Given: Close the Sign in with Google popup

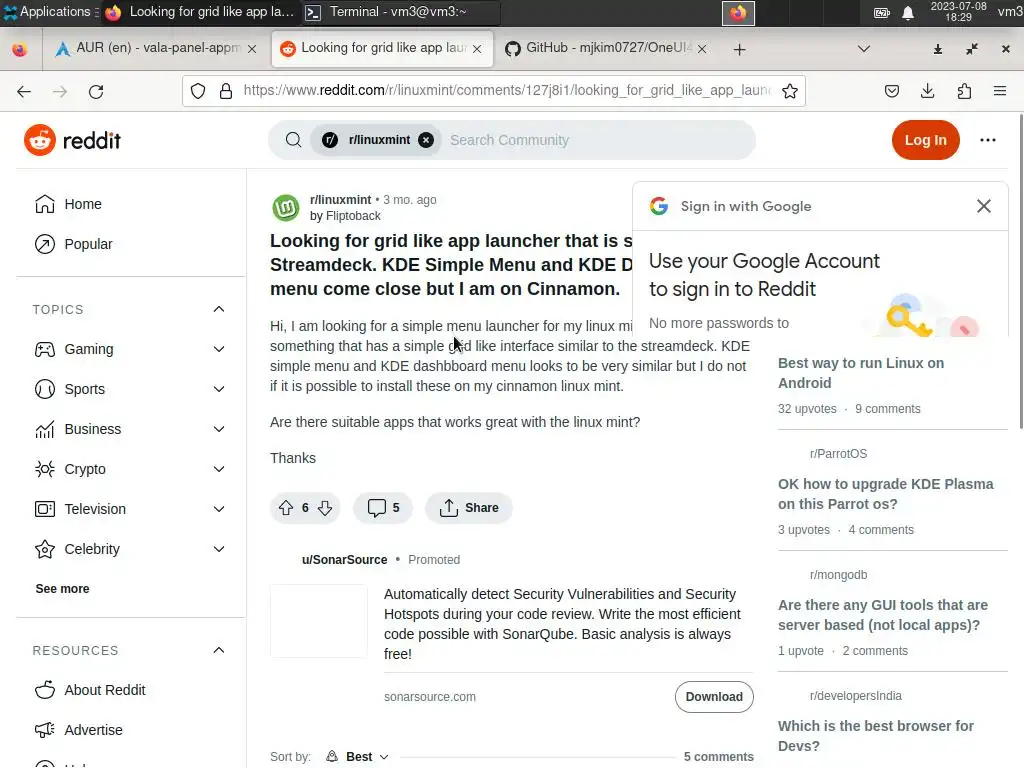Looking at the screenshot, I should coord(984,206).
